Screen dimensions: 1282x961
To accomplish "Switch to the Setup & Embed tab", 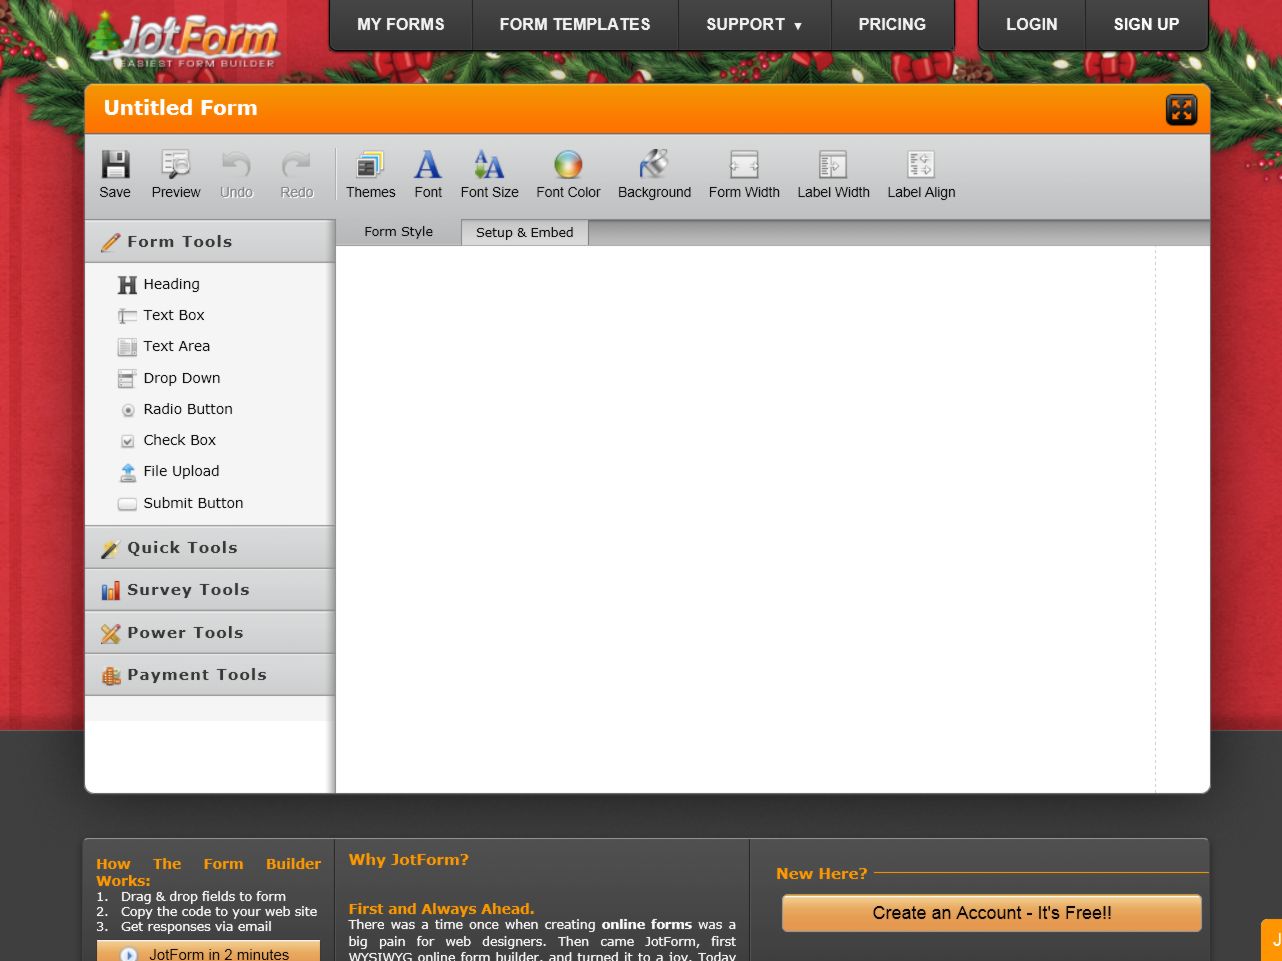I will click(x=524, y=232).
